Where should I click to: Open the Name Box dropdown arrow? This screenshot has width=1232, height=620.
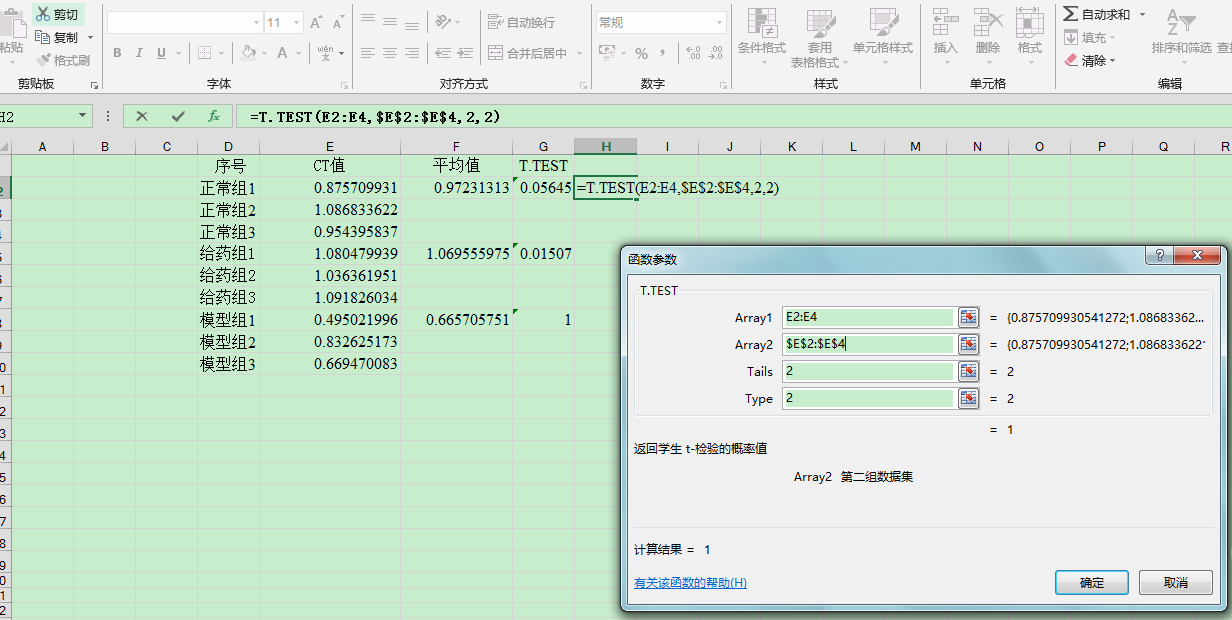[83, 117]
